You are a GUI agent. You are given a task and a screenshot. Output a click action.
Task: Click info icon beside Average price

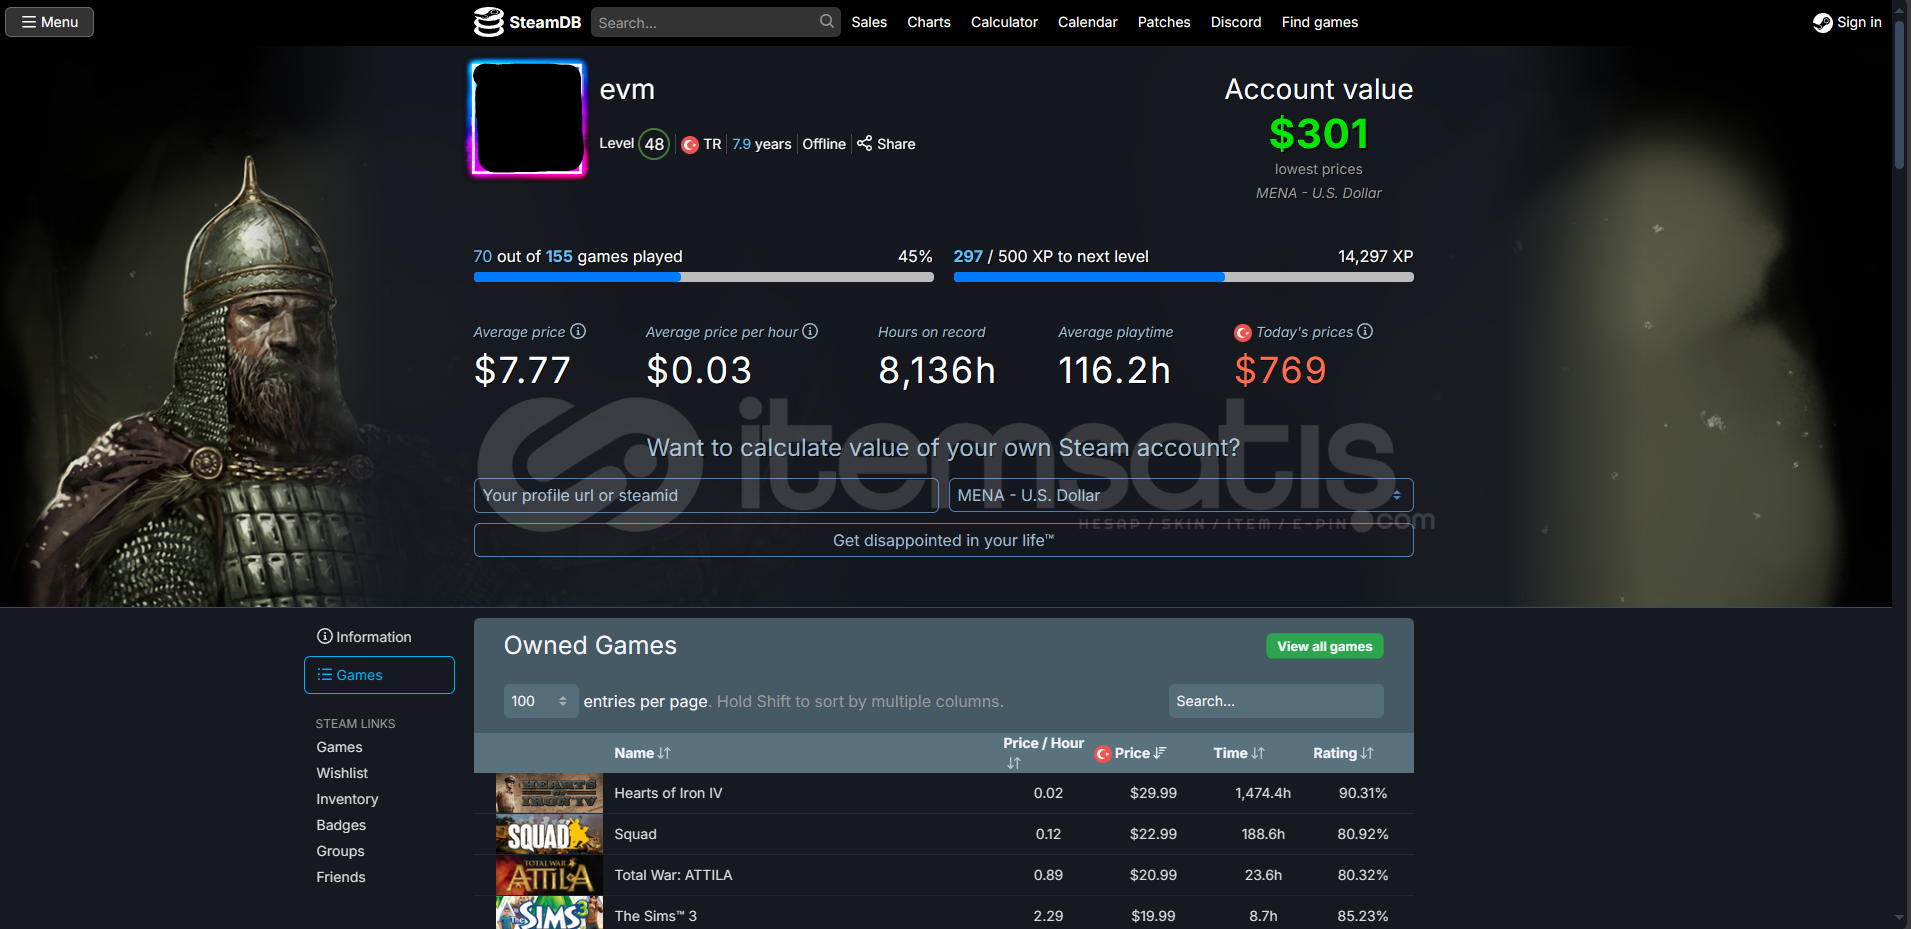(578, 331)
